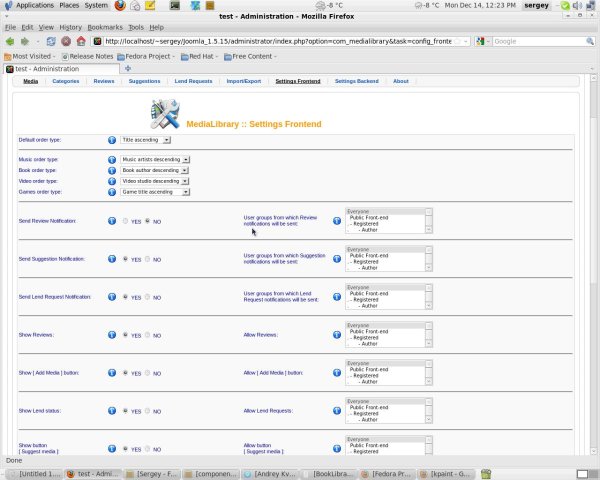Click the info icon next to Music order type

pos(112,160)
